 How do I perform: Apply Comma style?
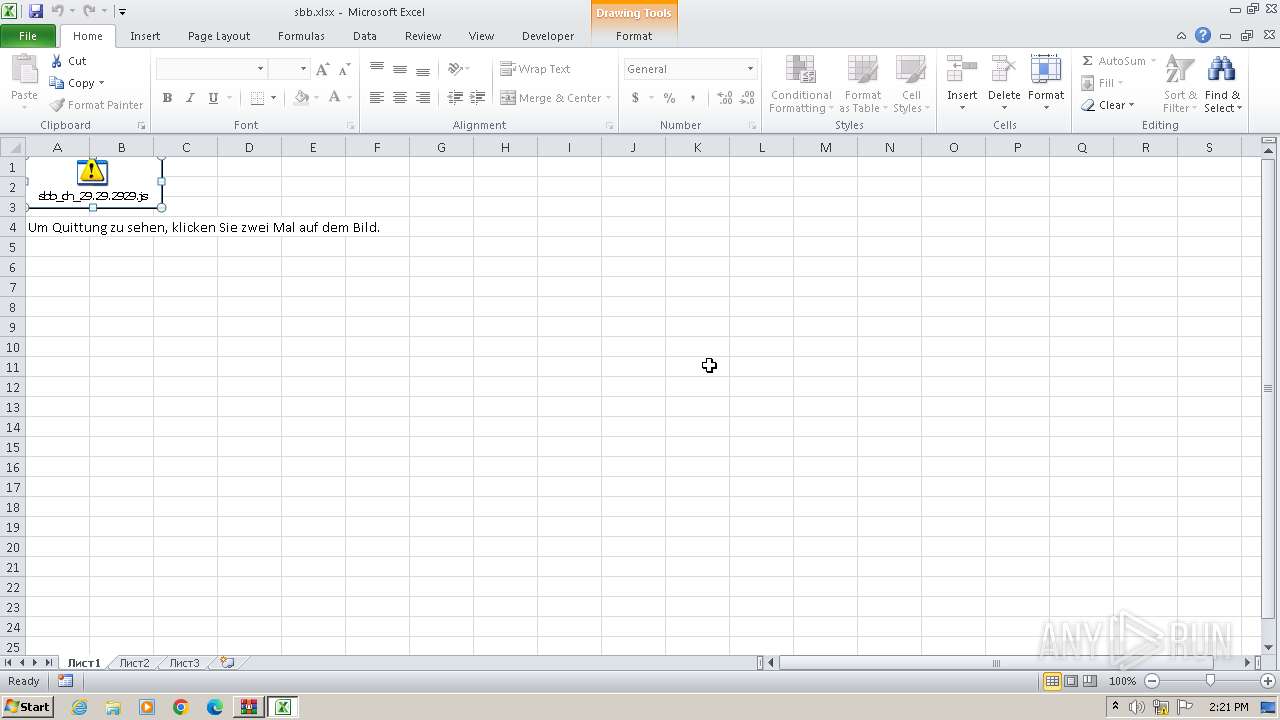pos(693,98)
